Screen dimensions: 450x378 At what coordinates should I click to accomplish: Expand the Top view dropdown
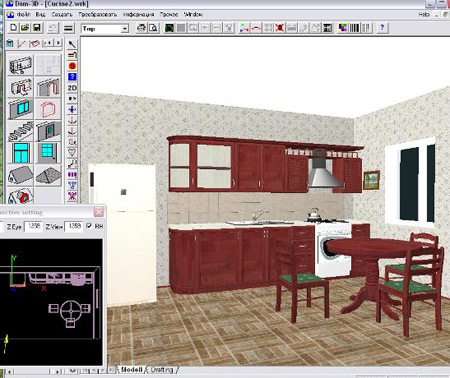[125, 29]
